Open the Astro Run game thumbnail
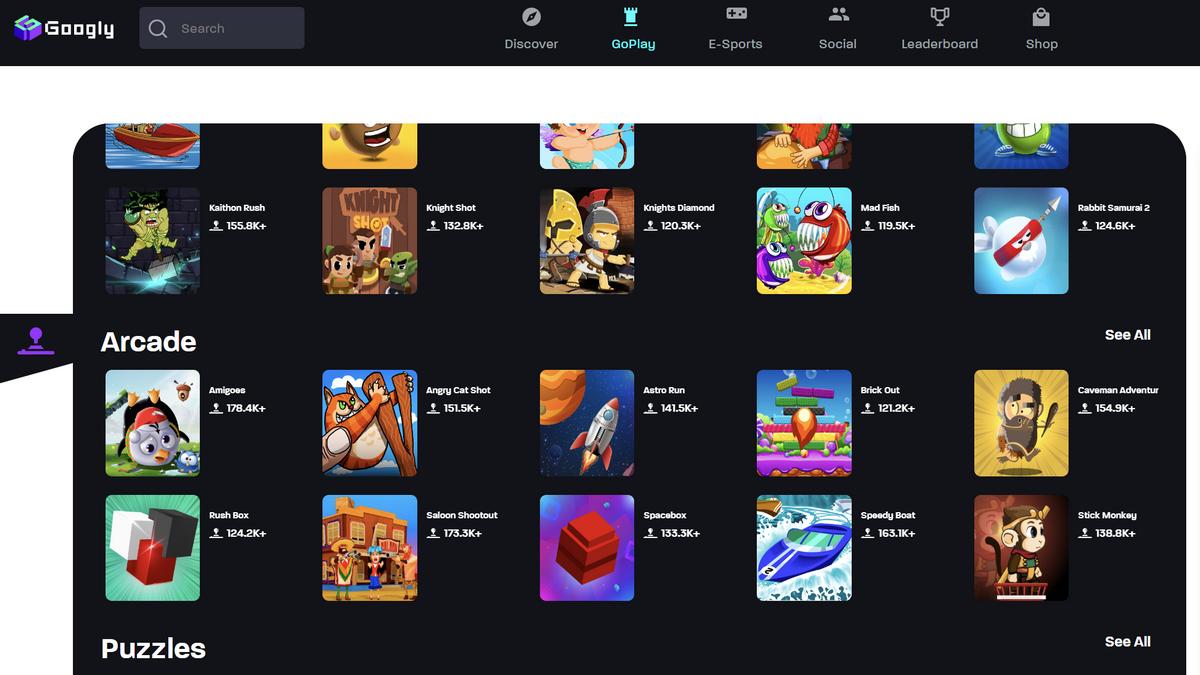Screen dimensions: 1200x675 coord(587,423)
